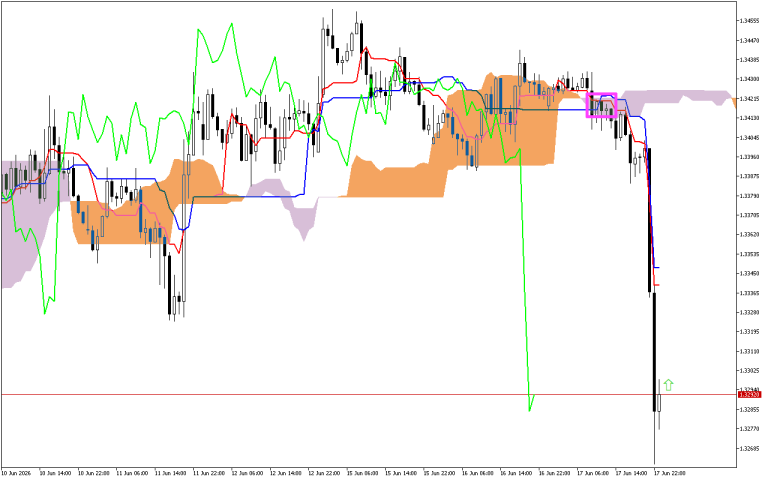Click the 1.33705 price scale label

[750, 215]
